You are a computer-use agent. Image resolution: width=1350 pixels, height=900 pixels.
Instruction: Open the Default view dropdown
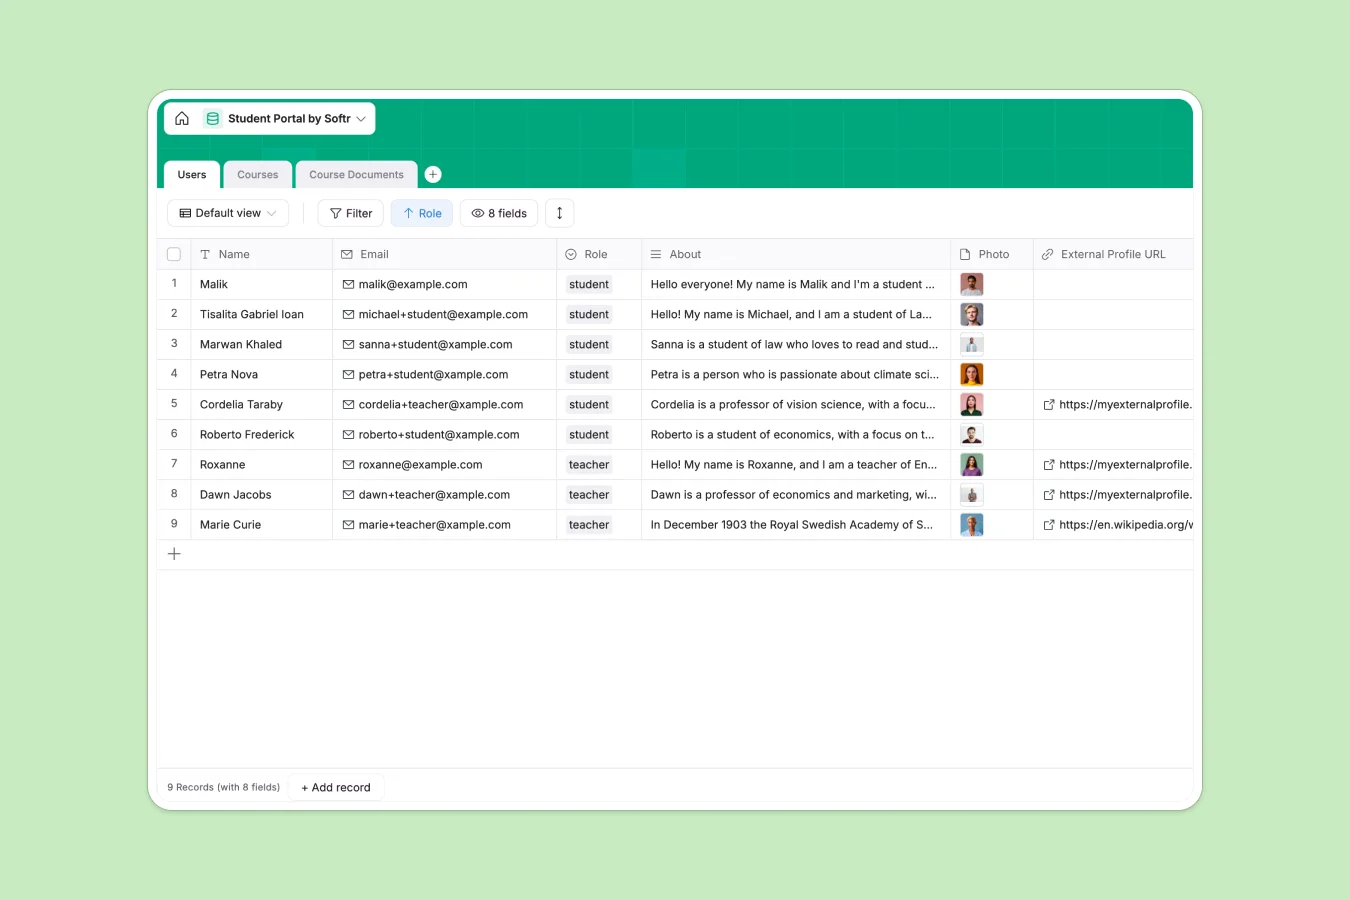point(228,213)
